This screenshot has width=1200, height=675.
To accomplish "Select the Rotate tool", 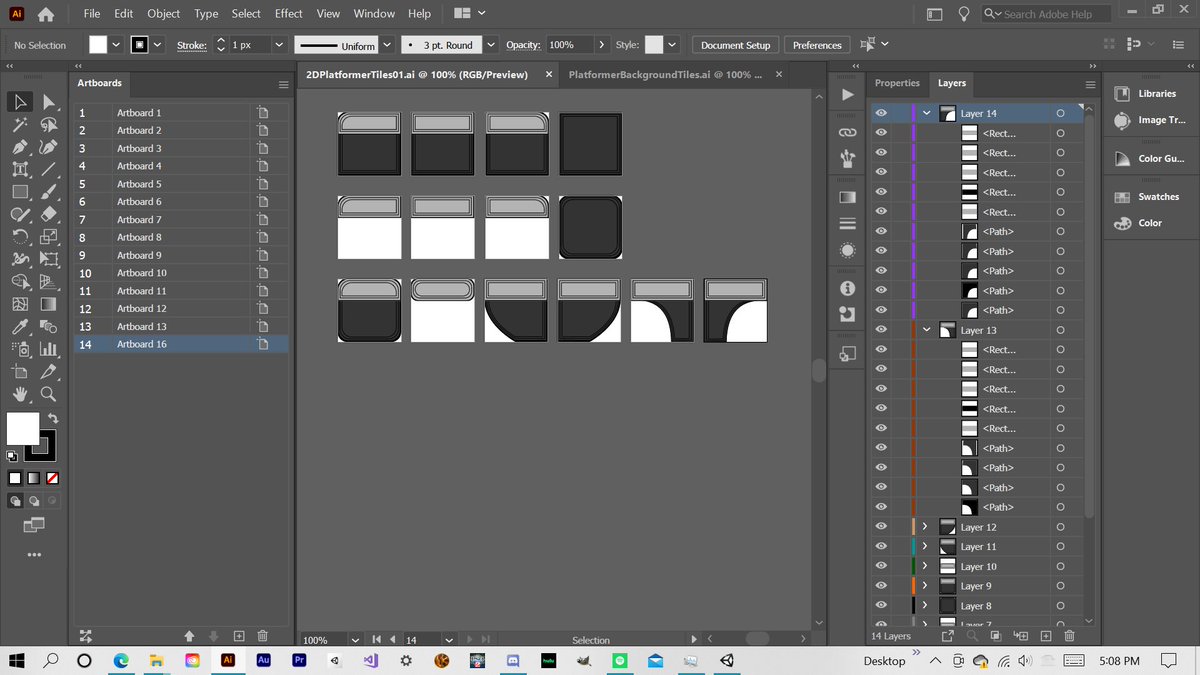I will 20,237.
